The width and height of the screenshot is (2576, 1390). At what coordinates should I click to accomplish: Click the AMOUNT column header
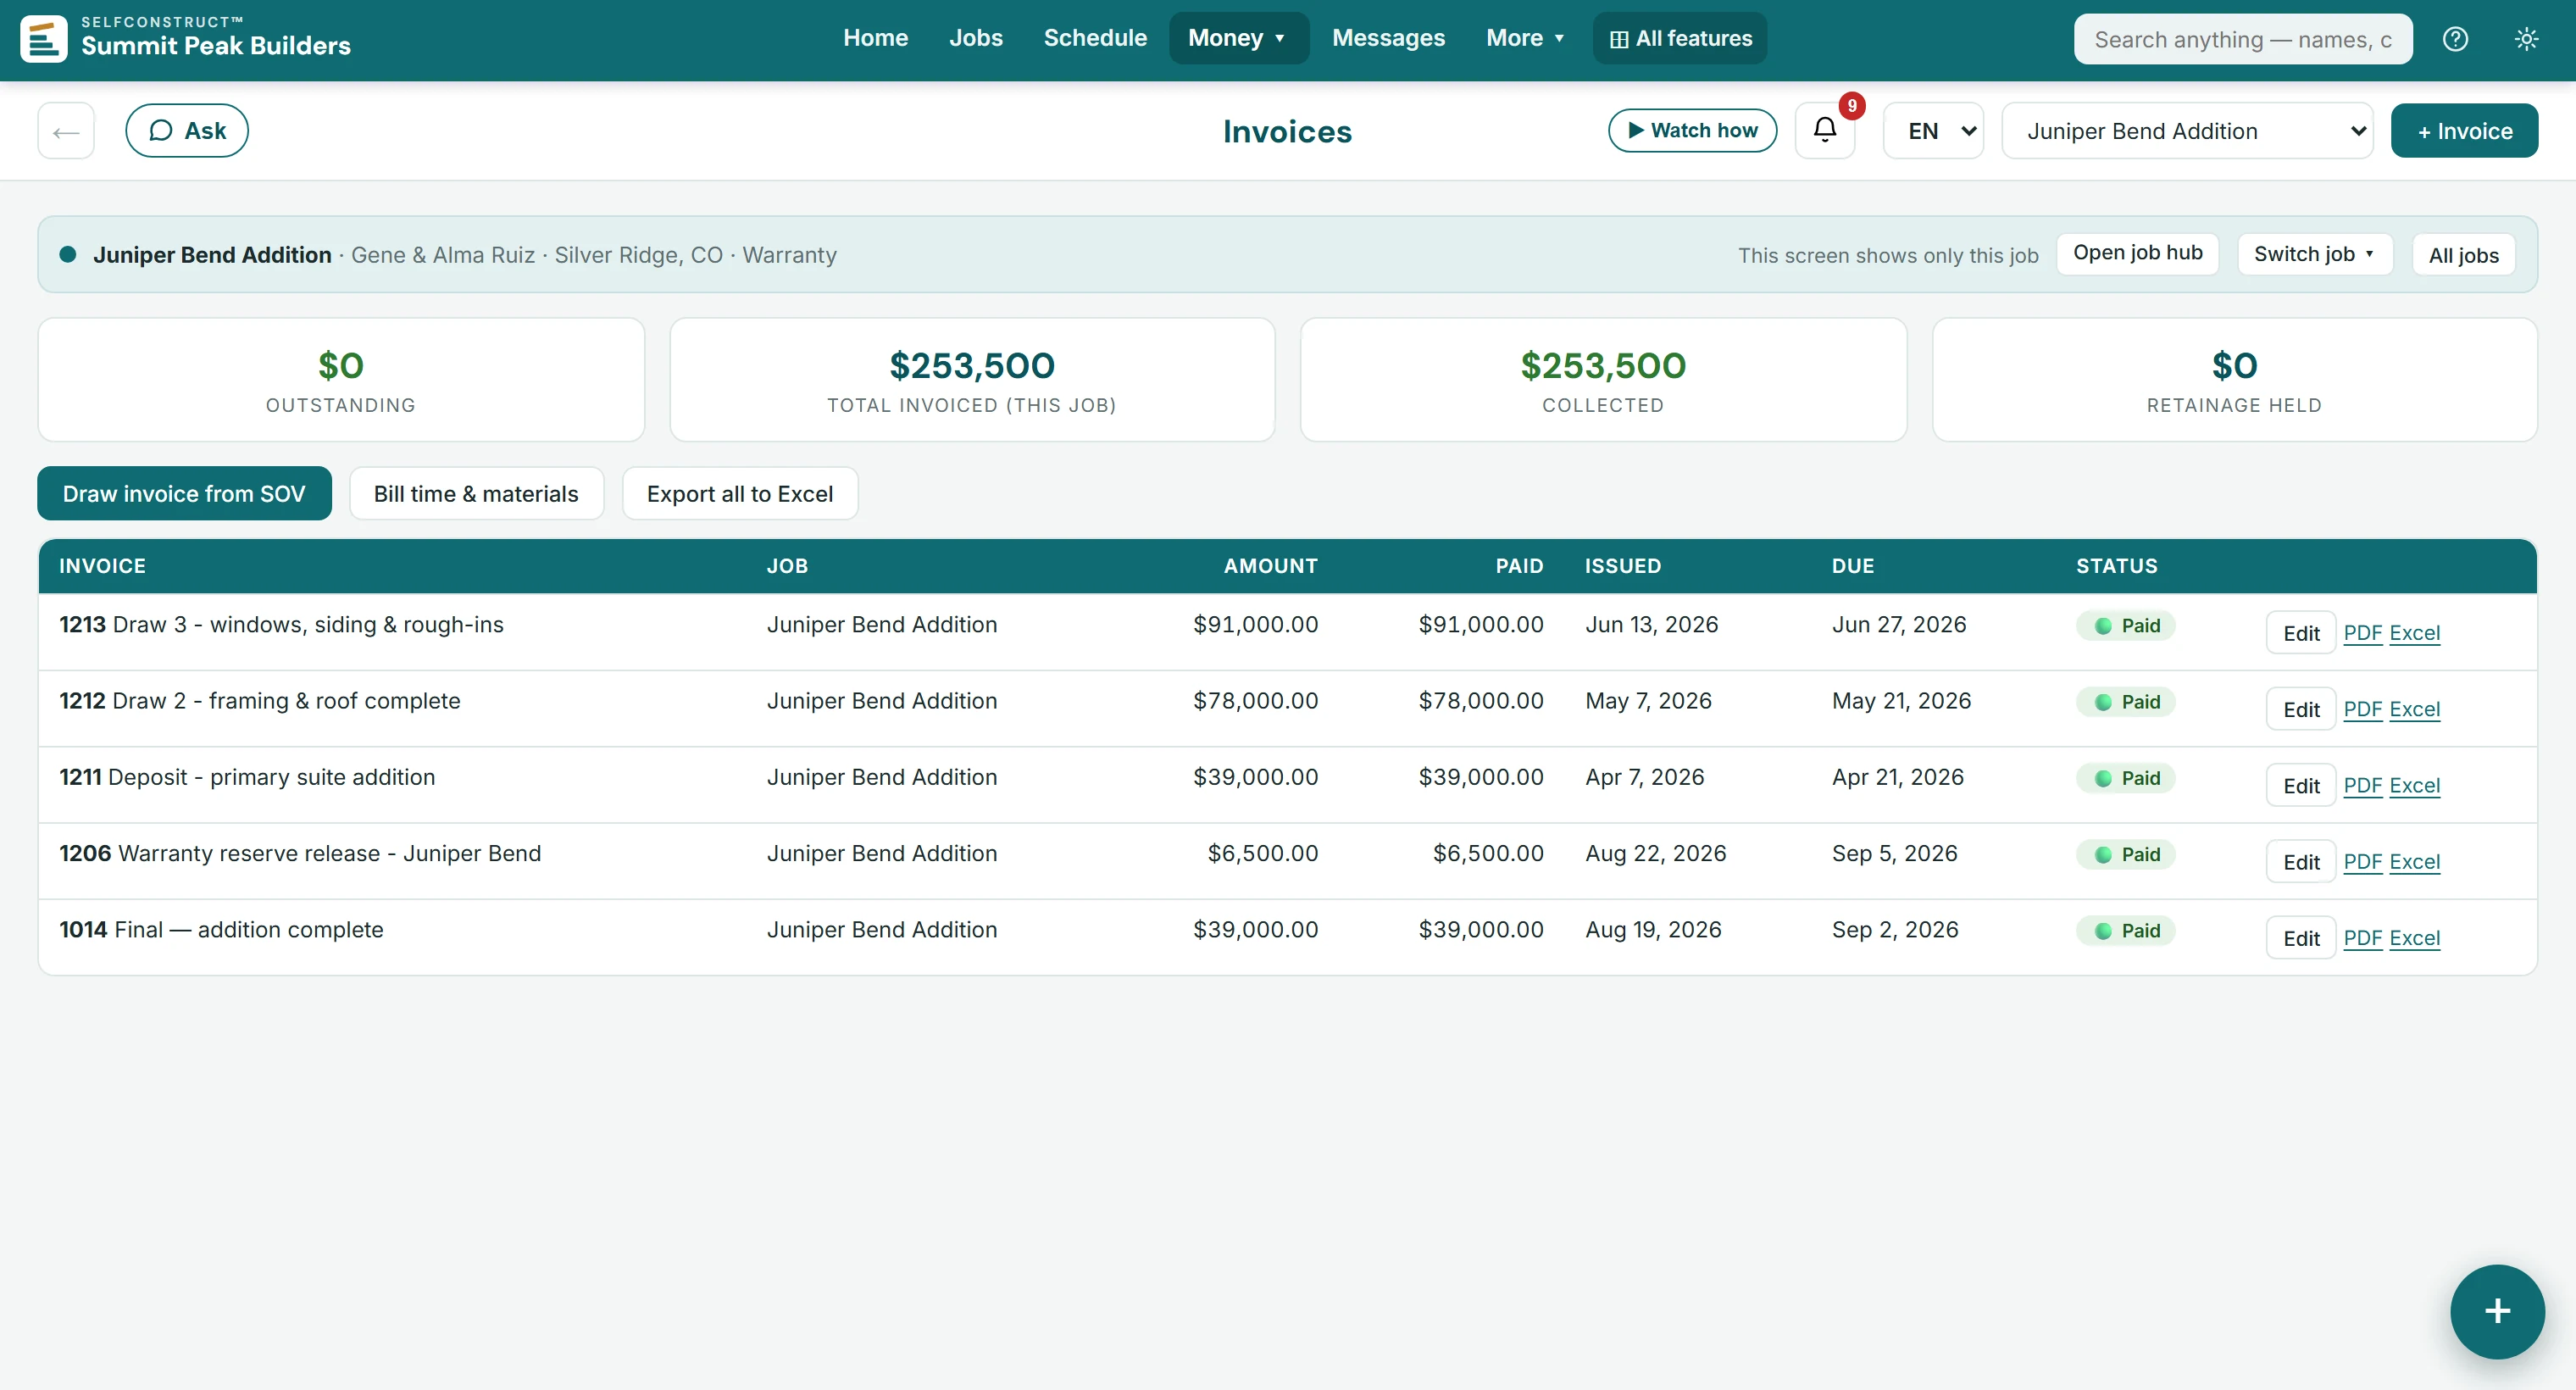(1270, 566)
